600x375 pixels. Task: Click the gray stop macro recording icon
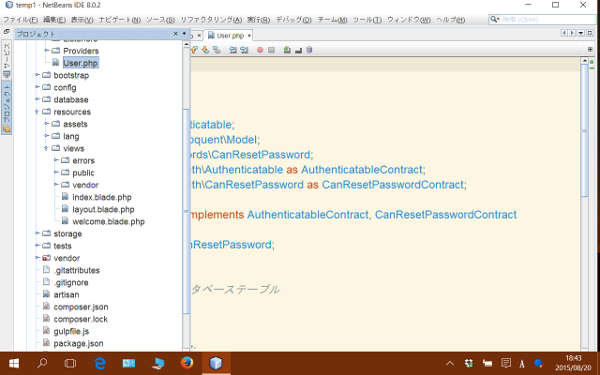pos(271,50)
